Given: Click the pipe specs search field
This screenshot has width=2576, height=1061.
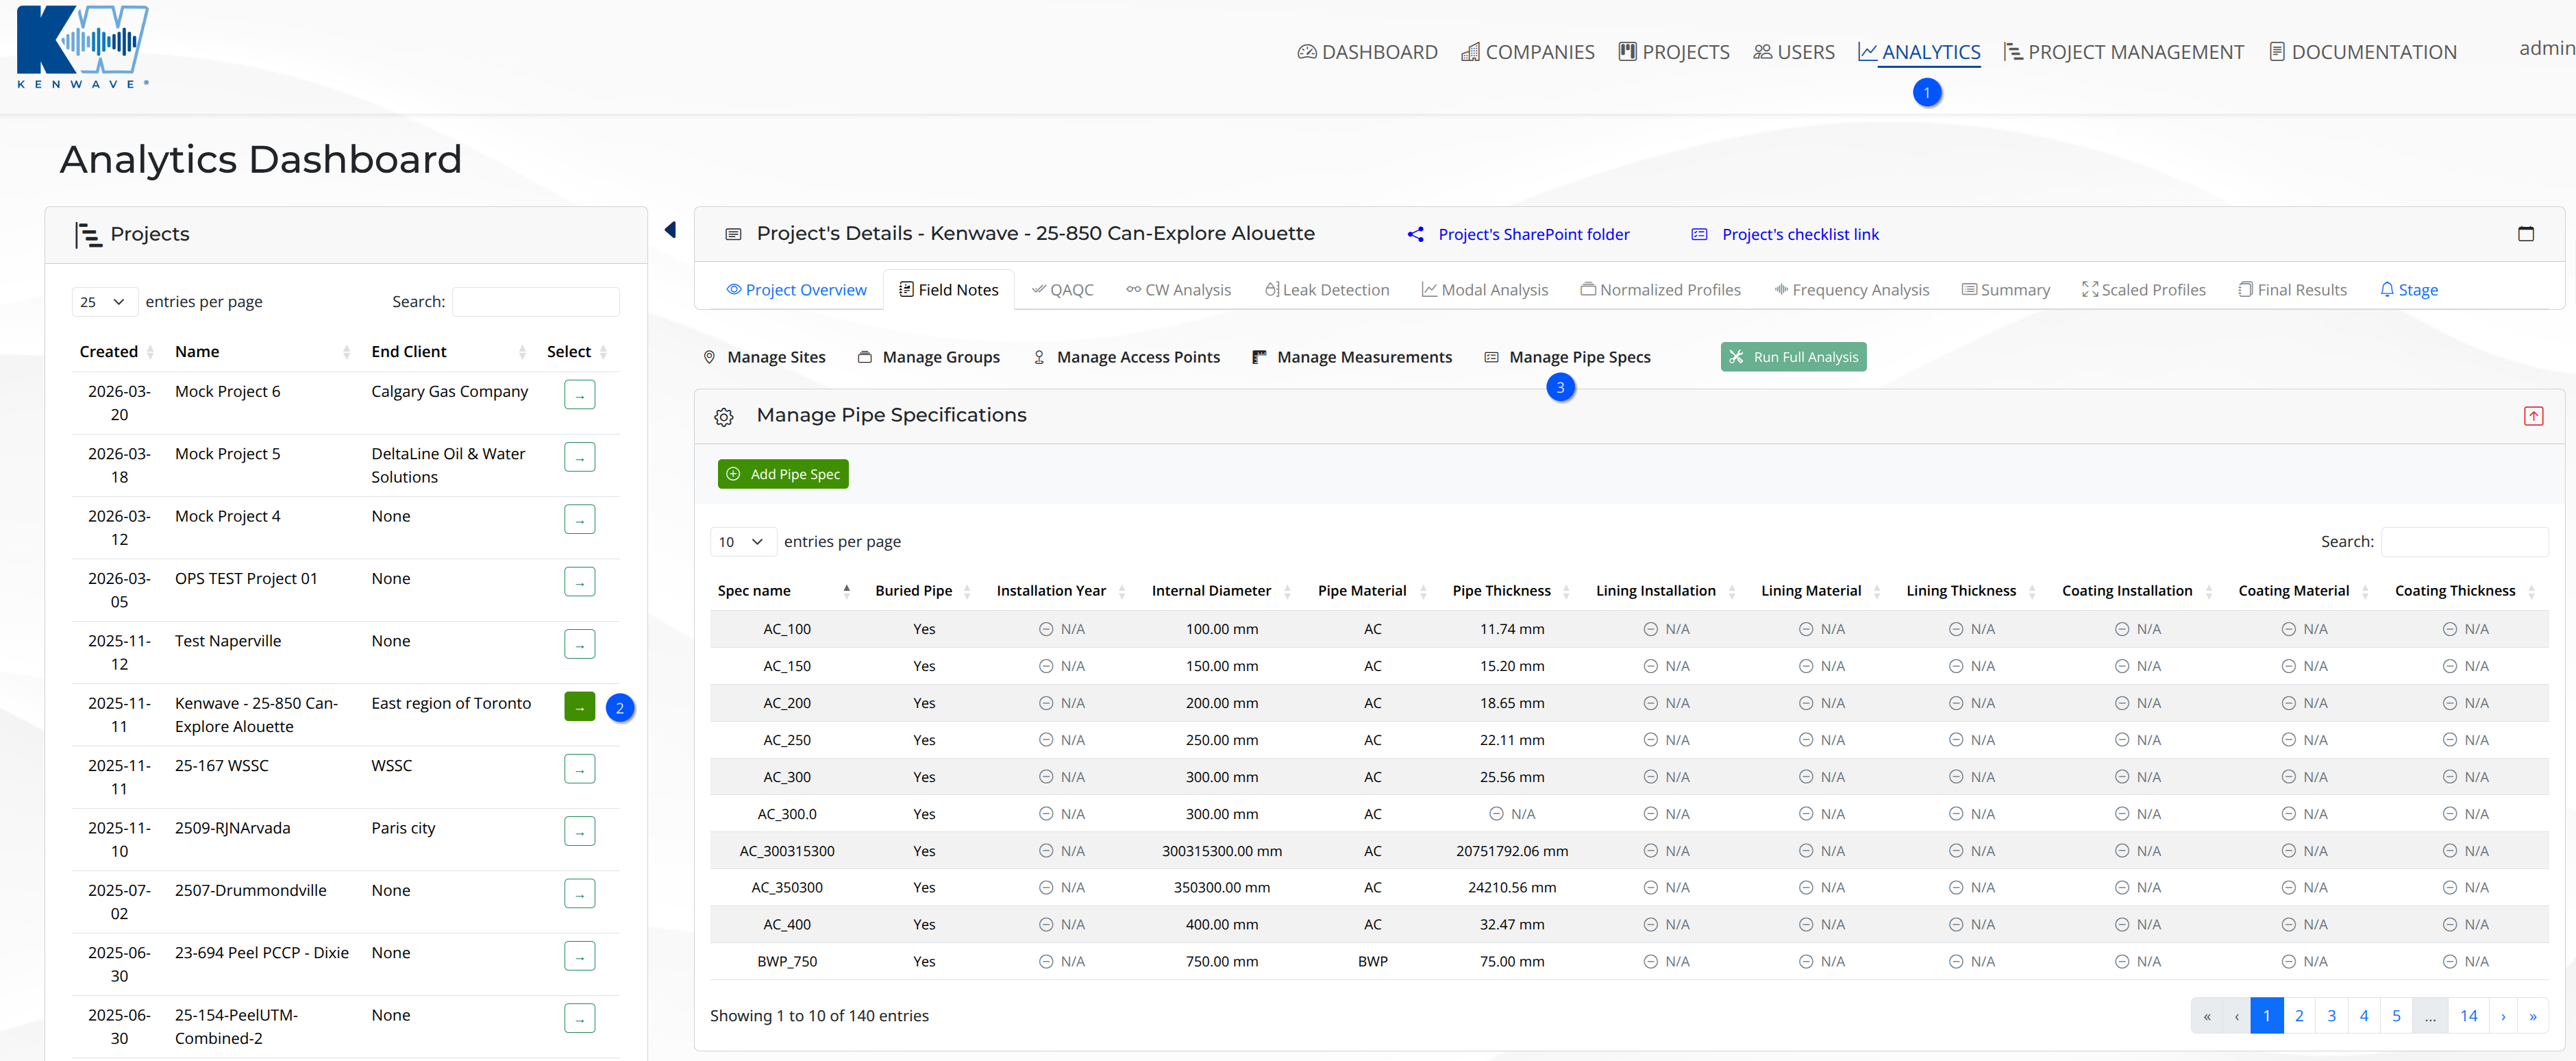Looking at the screenshot, I should tap(2464, 542).
